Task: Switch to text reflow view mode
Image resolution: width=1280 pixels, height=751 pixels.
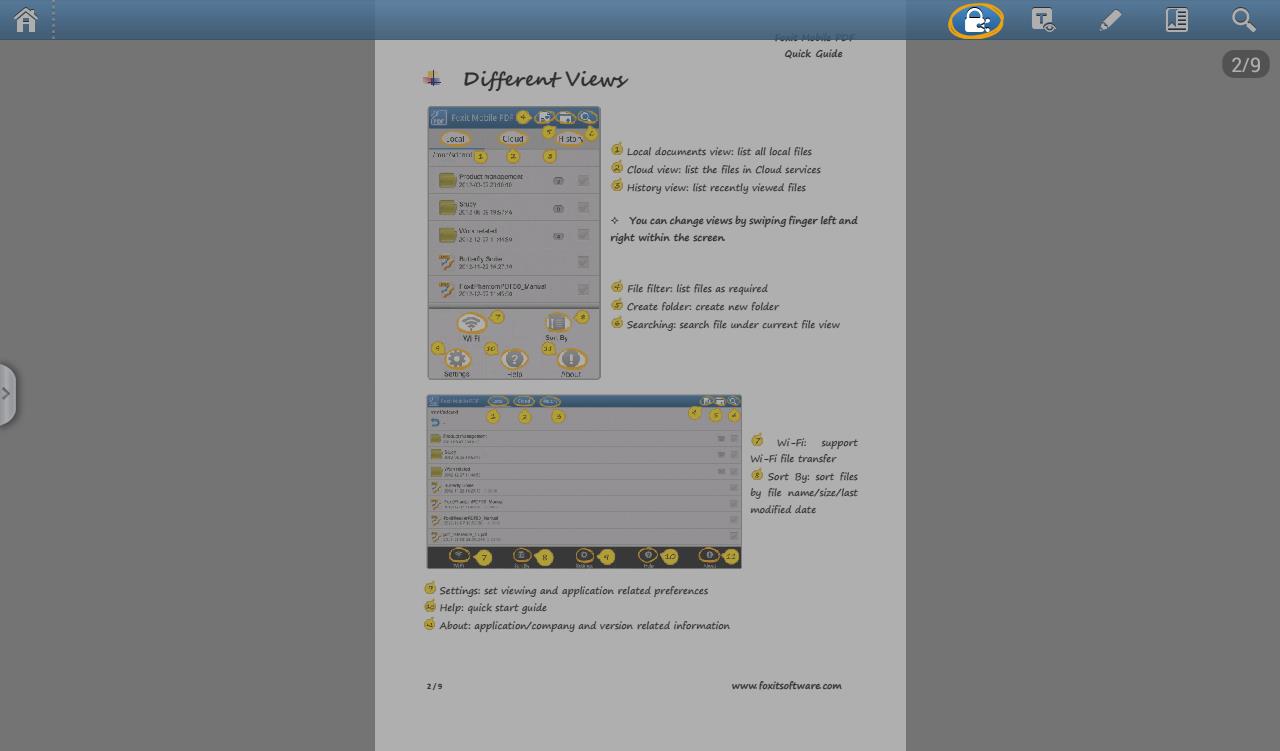Action: coord(1043,20)
